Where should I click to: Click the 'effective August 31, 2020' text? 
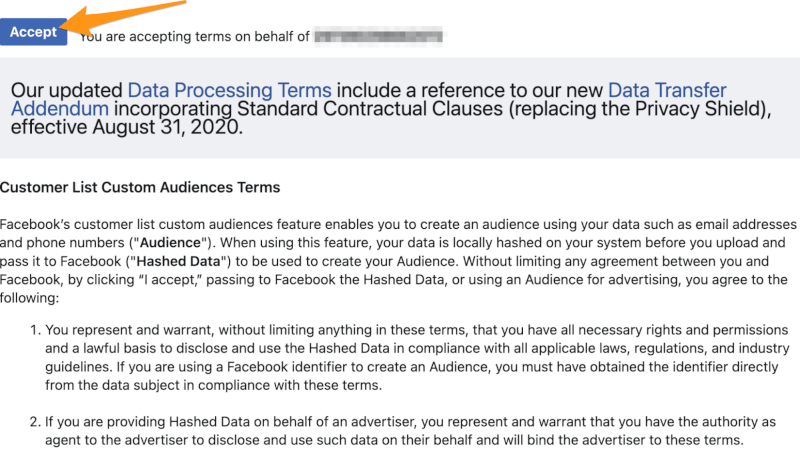[127, 127]
